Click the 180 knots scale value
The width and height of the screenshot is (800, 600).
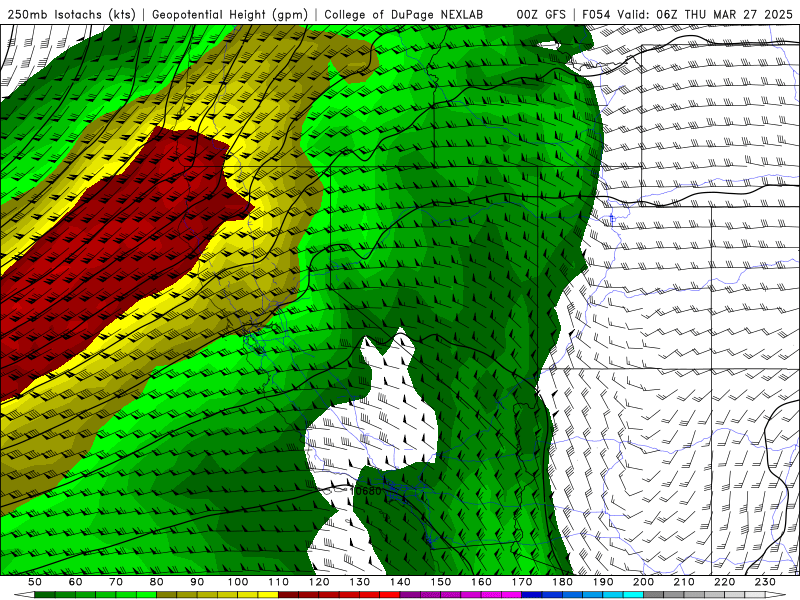562,582
